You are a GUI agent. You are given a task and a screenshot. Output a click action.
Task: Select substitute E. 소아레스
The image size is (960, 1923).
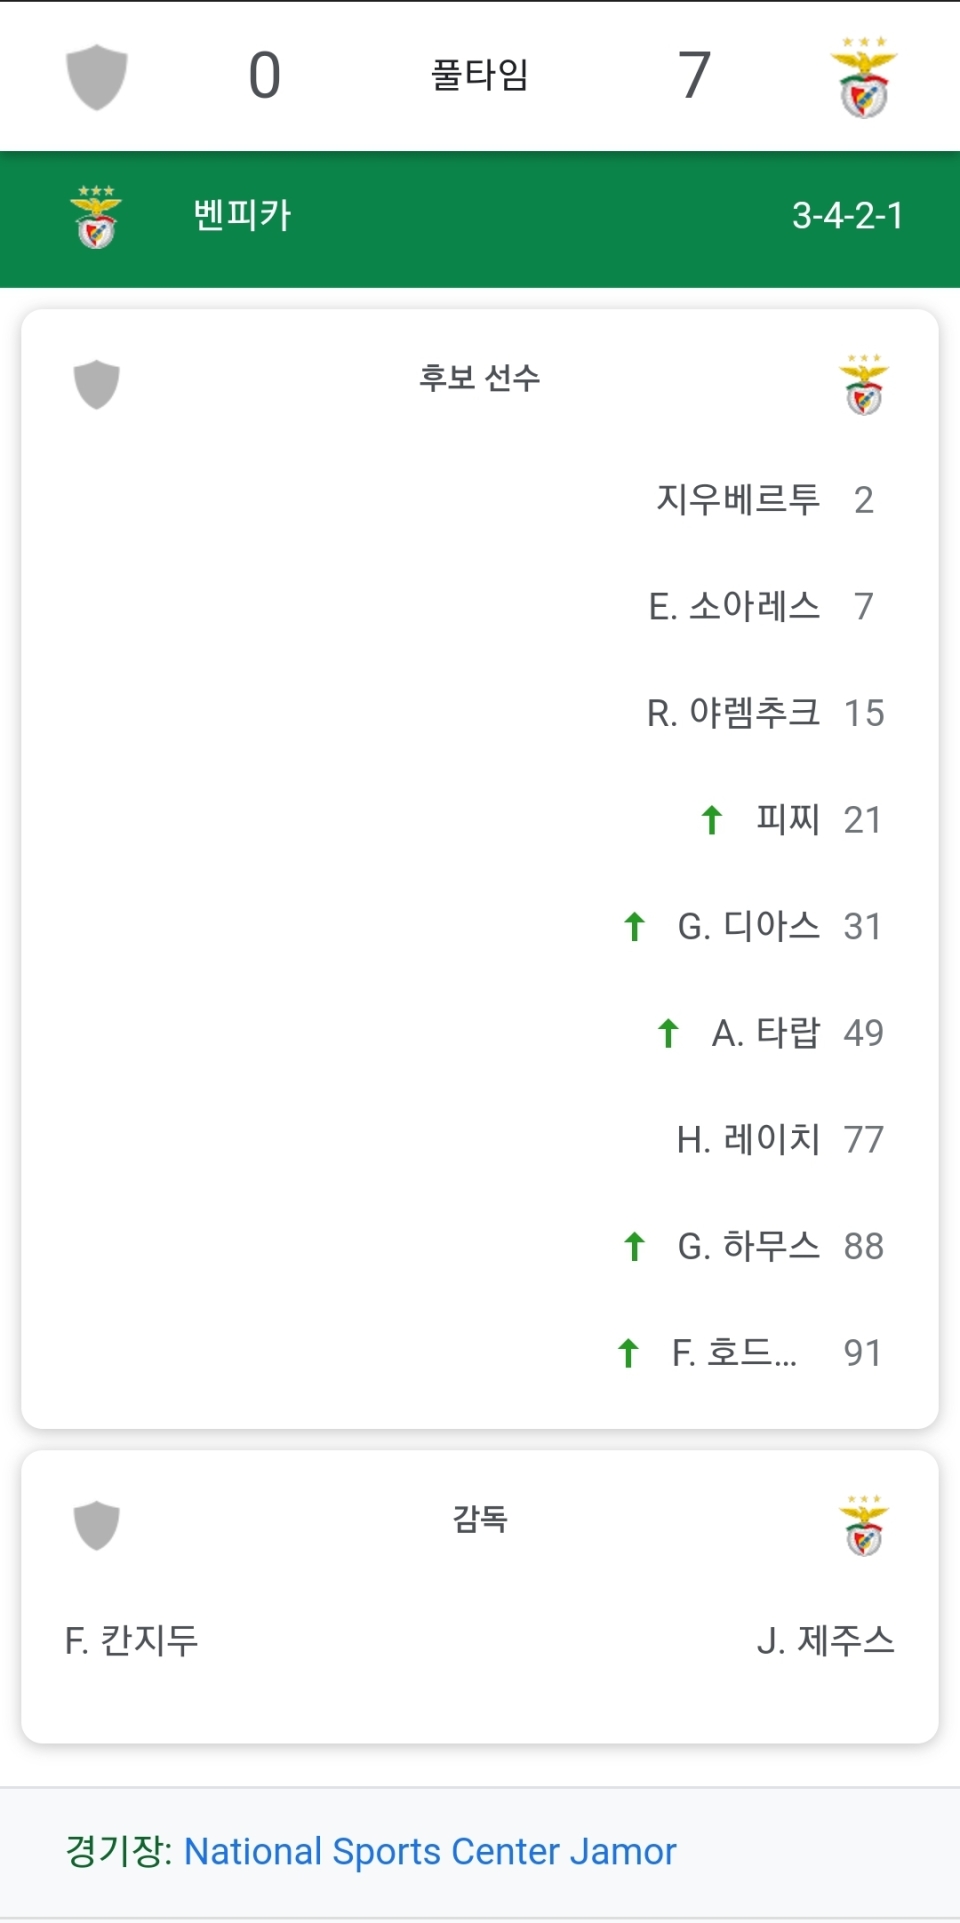(x=735, y=606)
